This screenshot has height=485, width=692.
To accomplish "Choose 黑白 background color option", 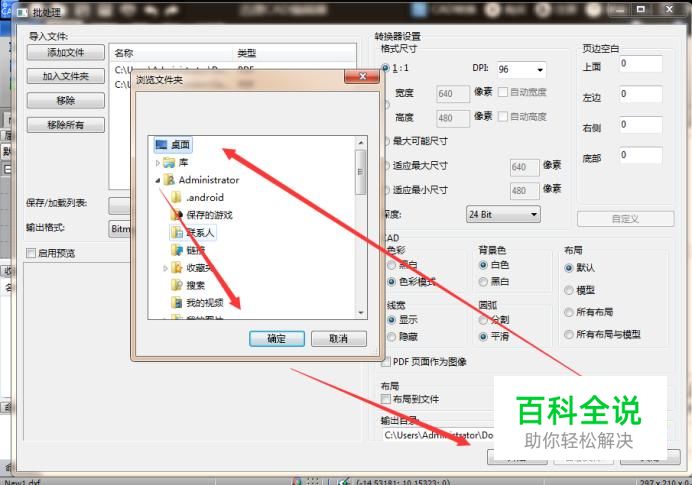I will click(483, 282).
